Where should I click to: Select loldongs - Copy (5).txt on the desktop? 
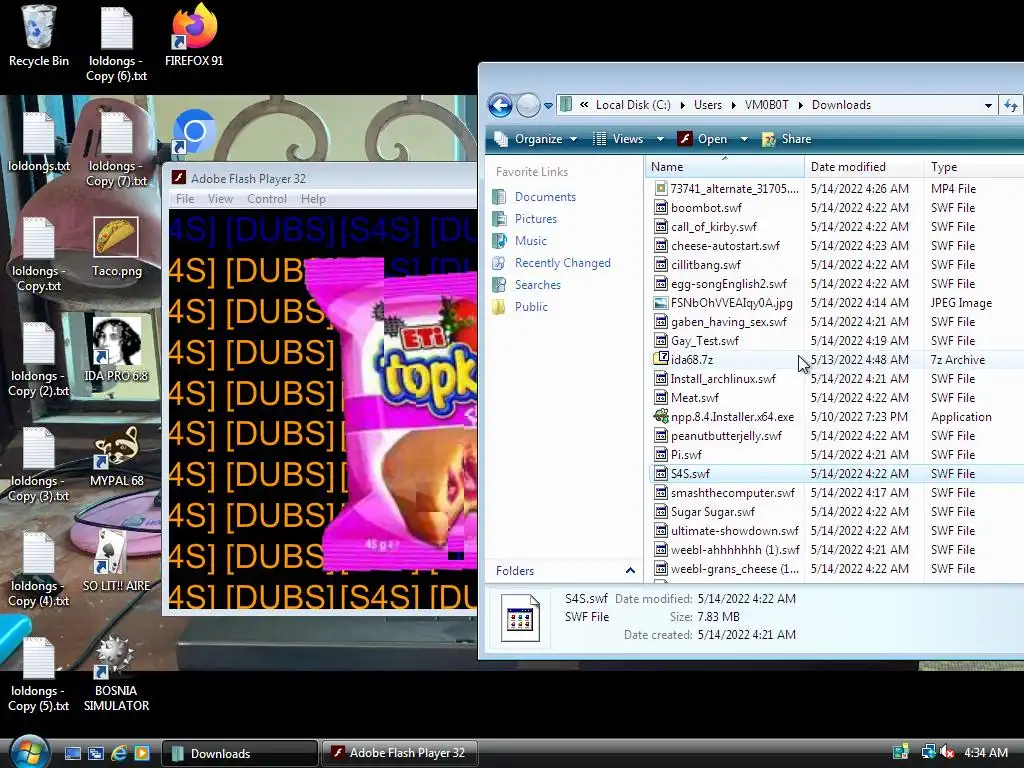39,674
